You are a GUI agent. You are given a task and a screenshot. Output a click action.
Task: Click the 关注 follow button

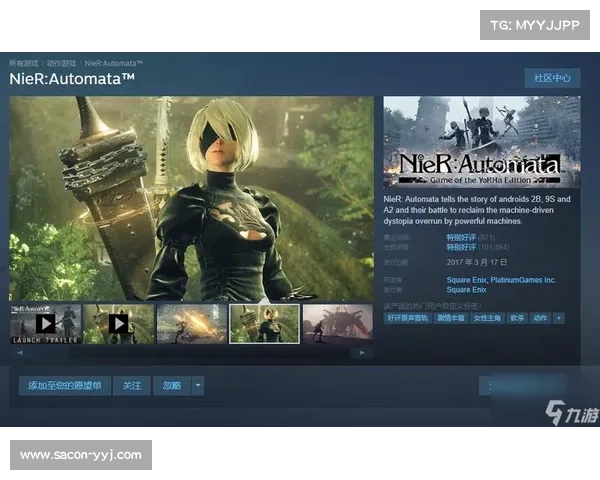[132, 385]
